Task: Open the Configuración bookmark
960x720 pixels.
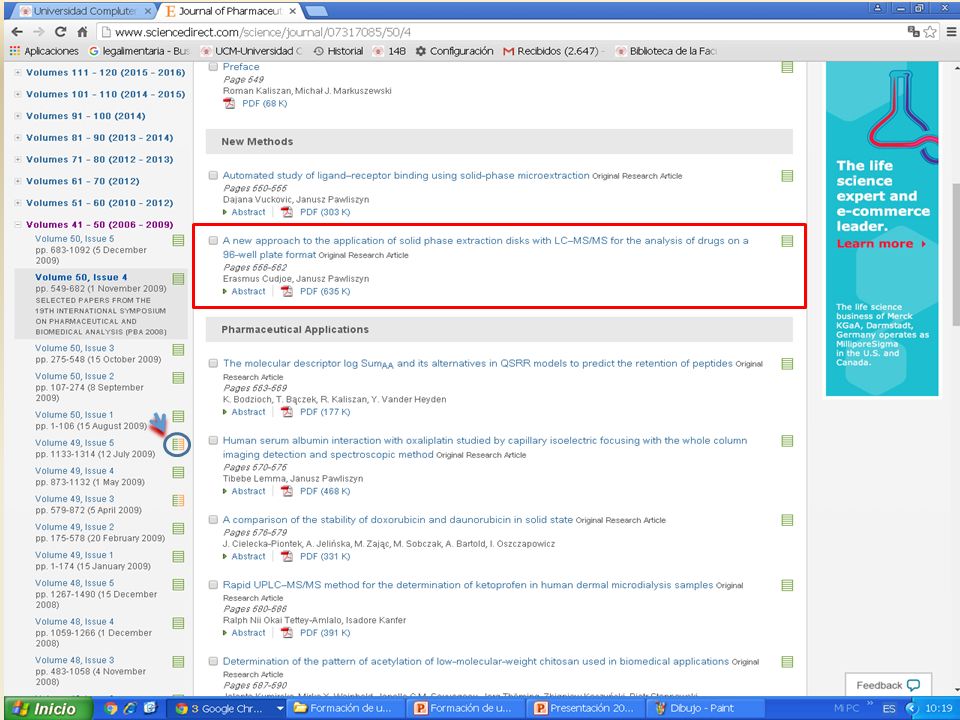Action: 454,51
